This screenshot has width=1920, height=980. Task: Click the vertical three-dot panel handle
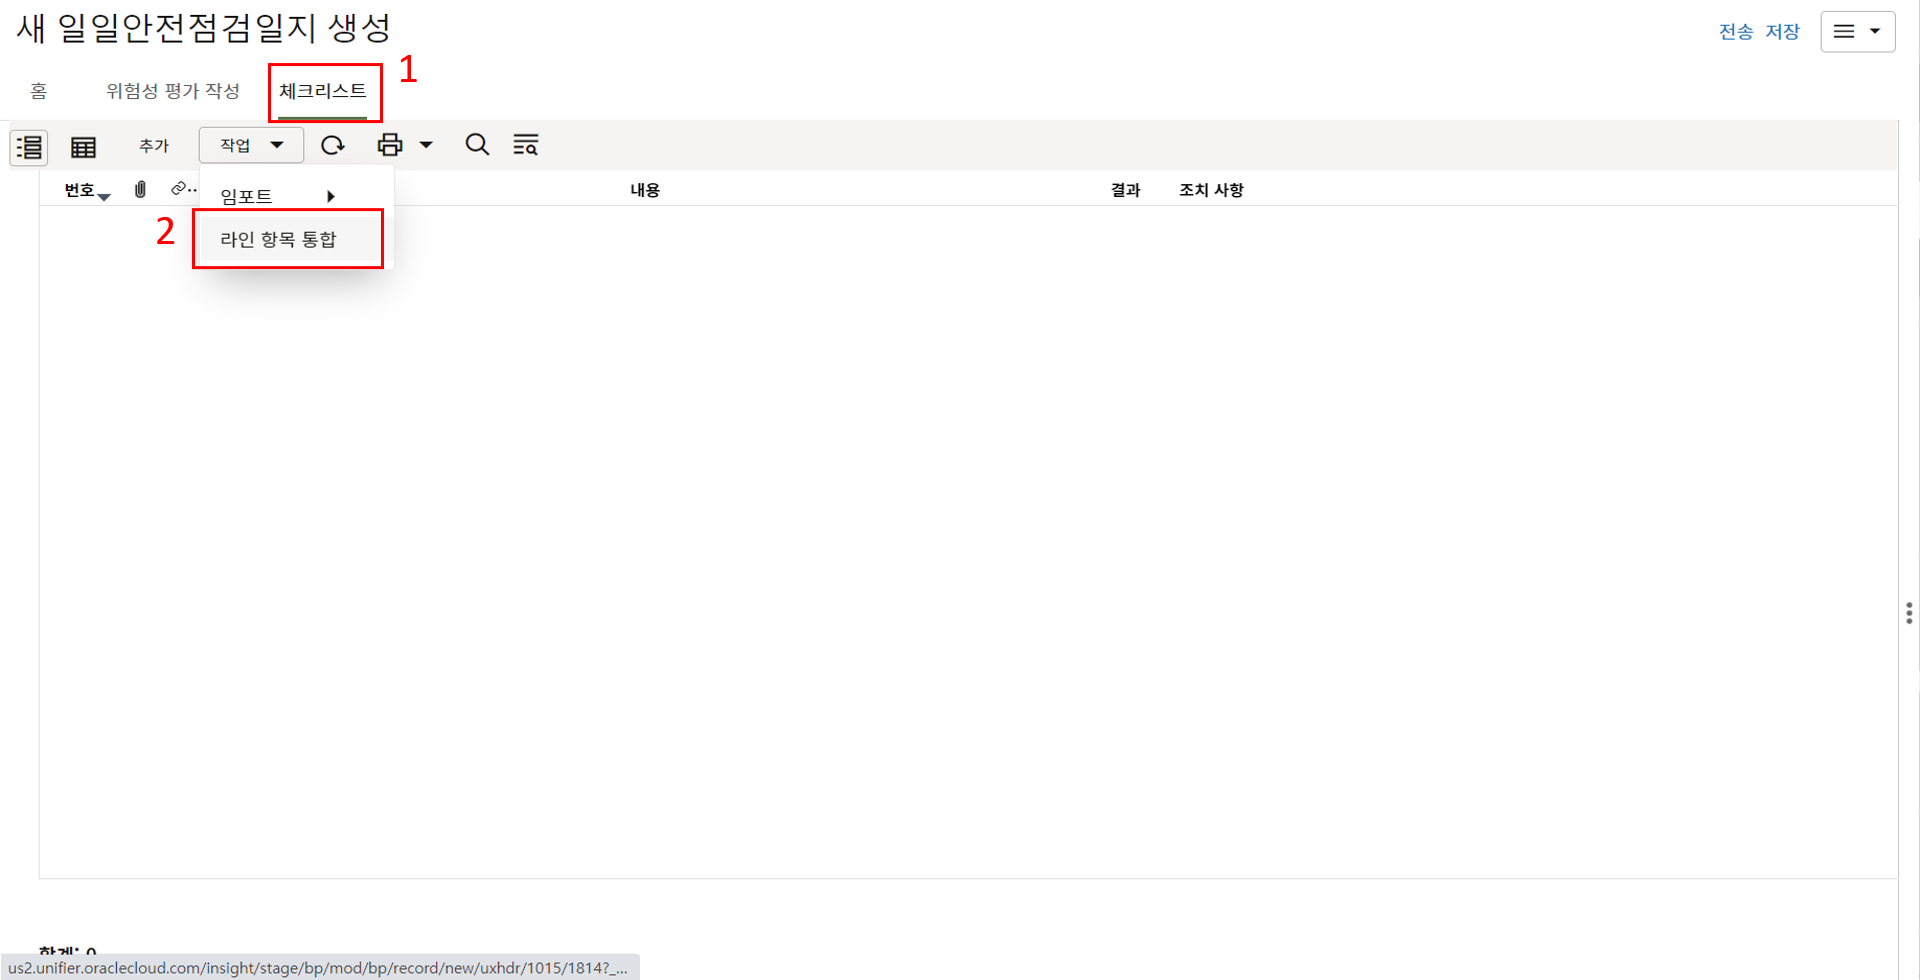pyautogui.click(x=1908, y=613)
